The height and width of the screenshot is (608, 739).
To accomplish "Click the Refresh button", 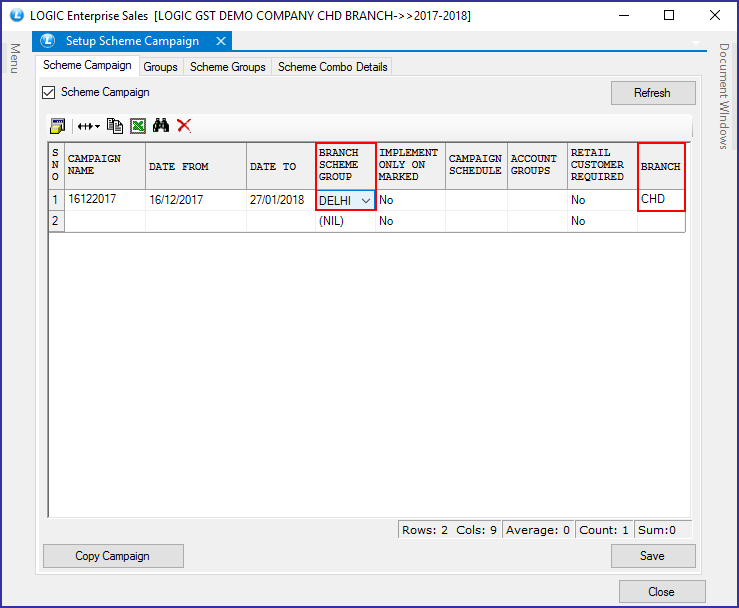I will point(652,93).
